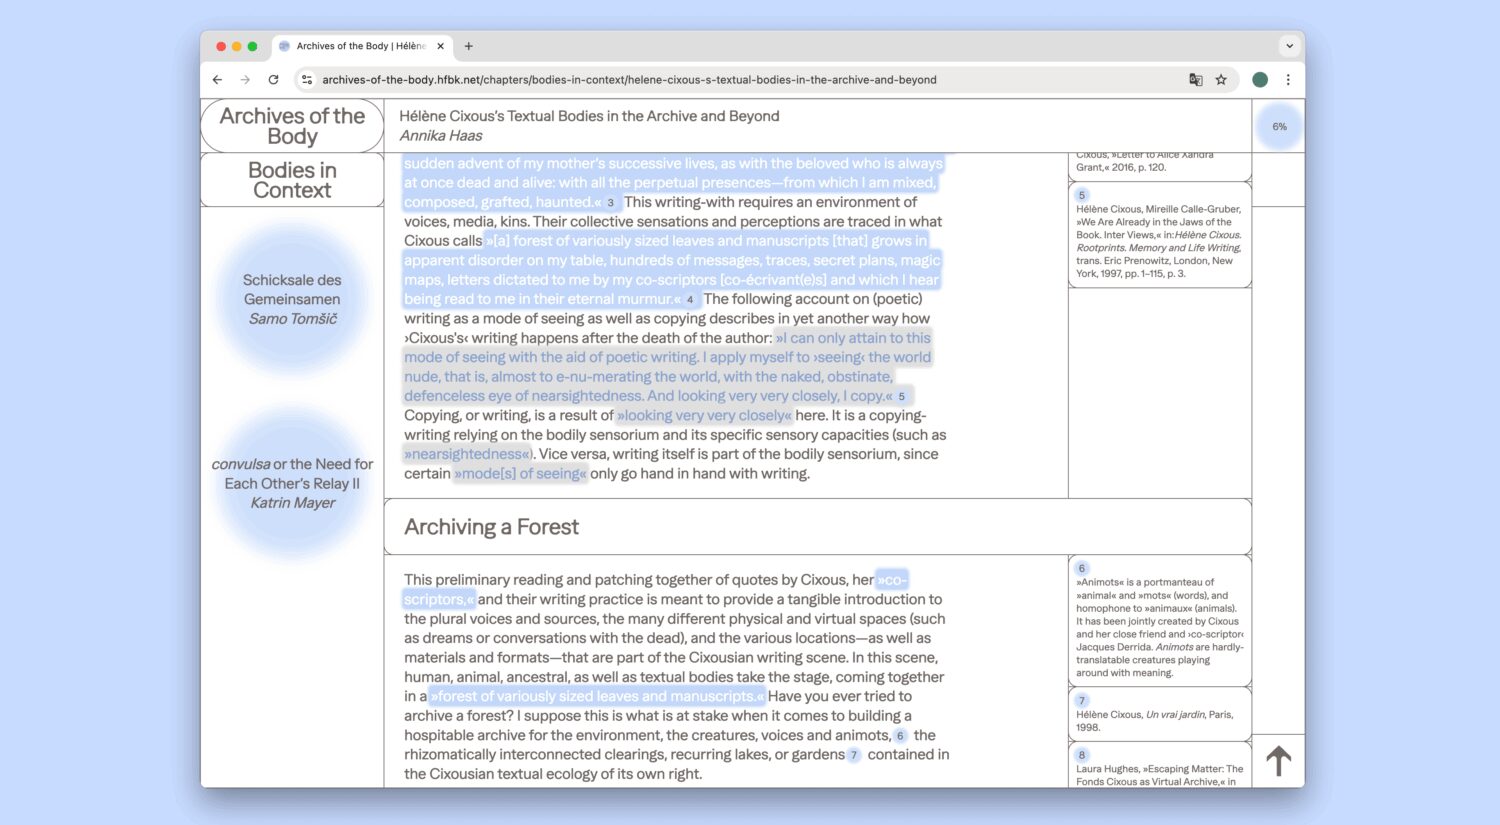Image resolution: width=1500 pixels, height=825 pixels.
Task: Open the Chrome three-dot menu
Action: point(1288,80)
